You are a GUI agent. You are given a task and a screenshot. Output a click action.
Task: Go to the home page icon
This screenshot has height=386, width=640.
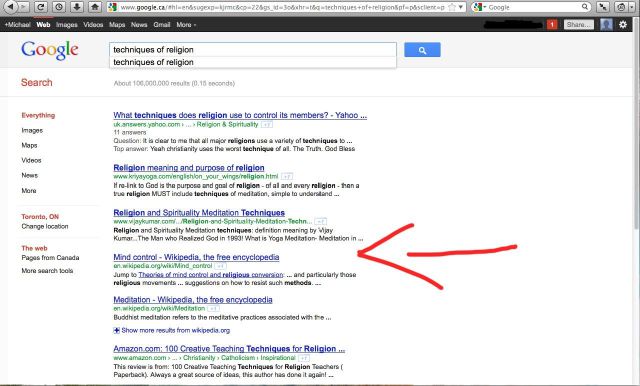[x=95, y=7]
